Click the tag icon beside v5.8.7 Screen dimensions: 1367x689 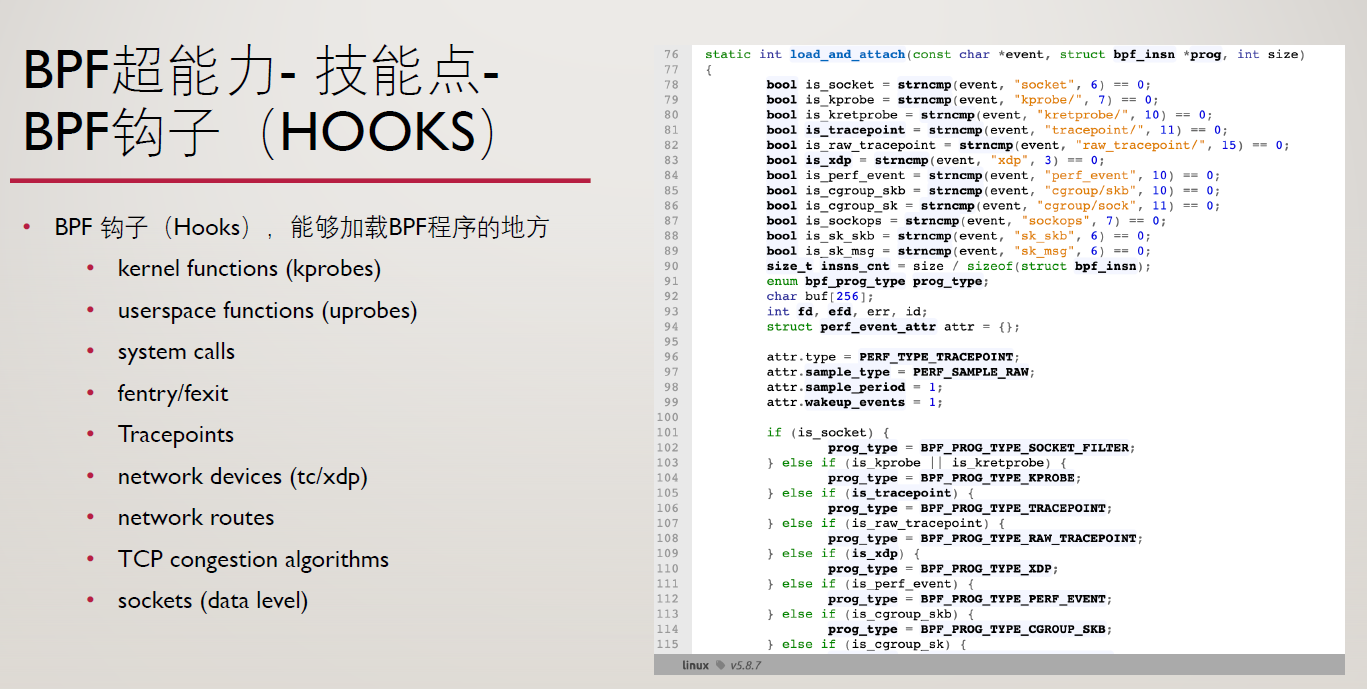(x=720, y=665)
